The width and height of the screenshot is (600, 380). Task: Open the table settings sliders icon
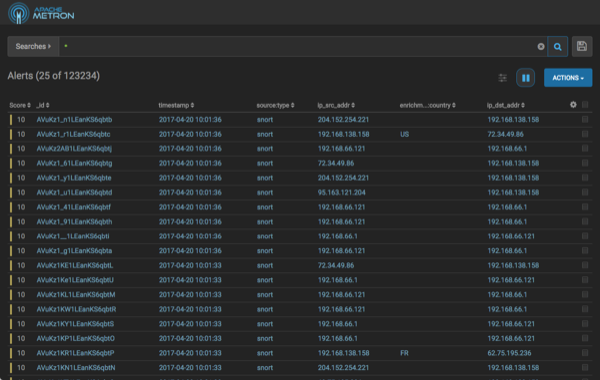[x=502, y=78]
